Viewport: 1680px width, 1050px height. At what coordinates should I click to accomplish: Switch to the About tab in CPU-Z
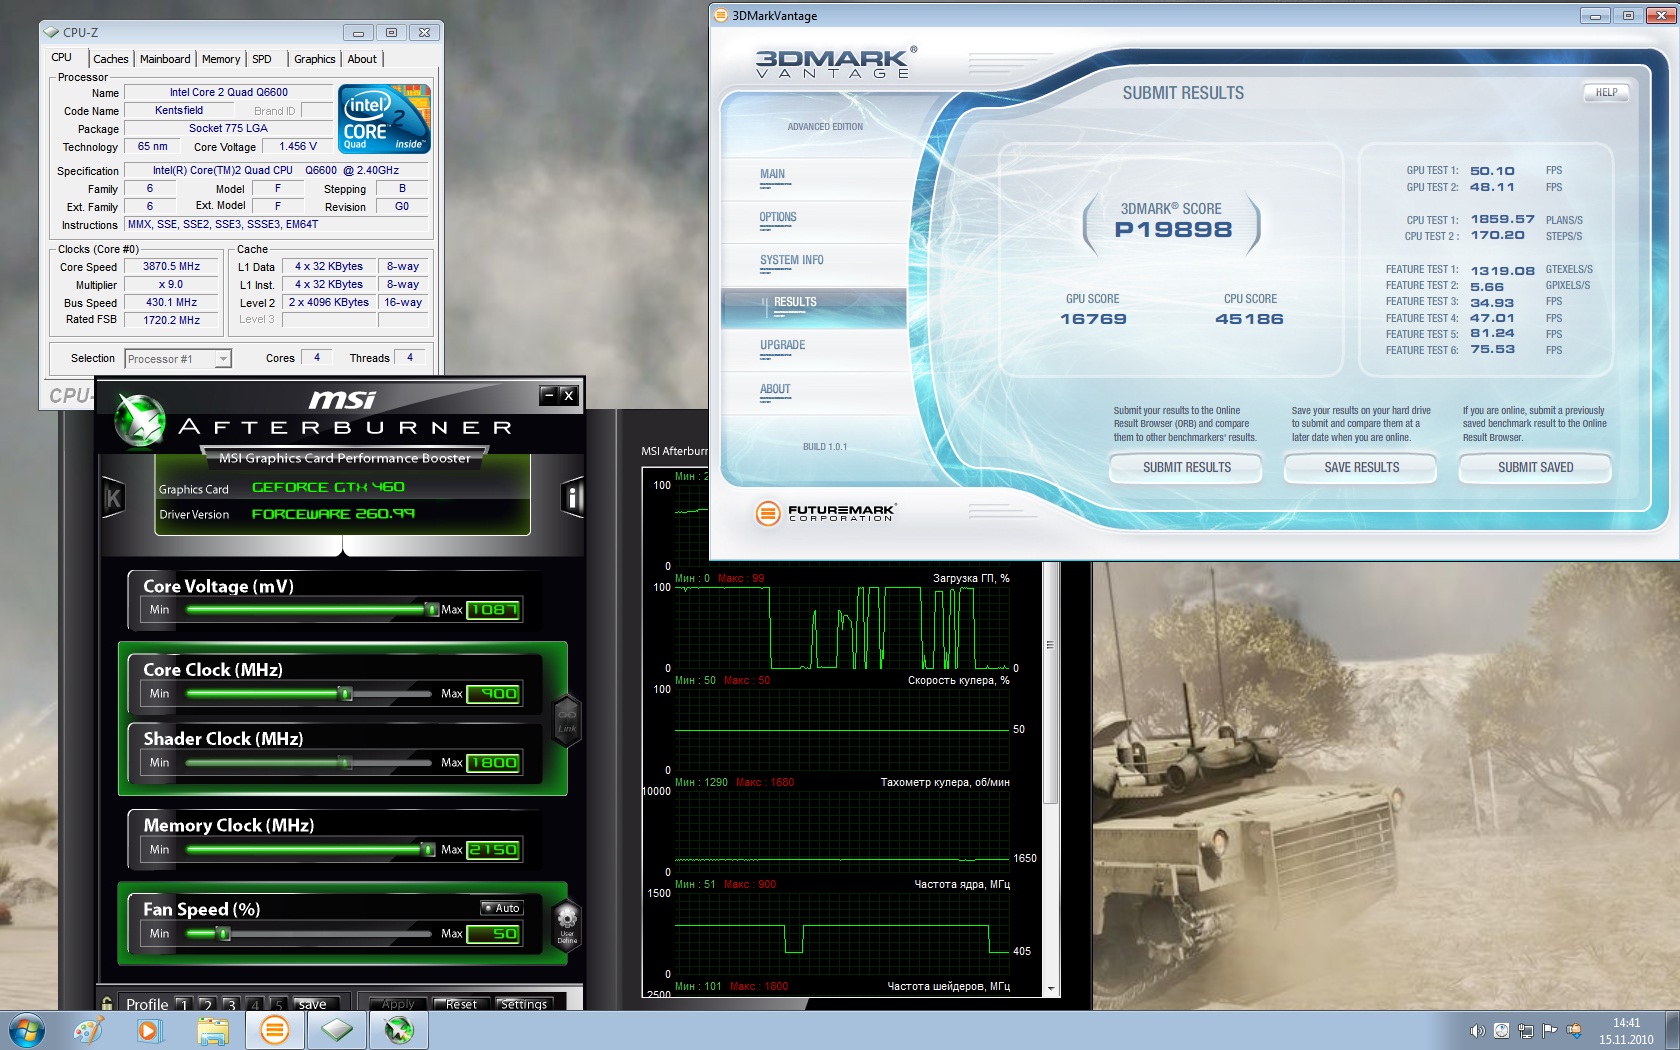click(362, 59)
